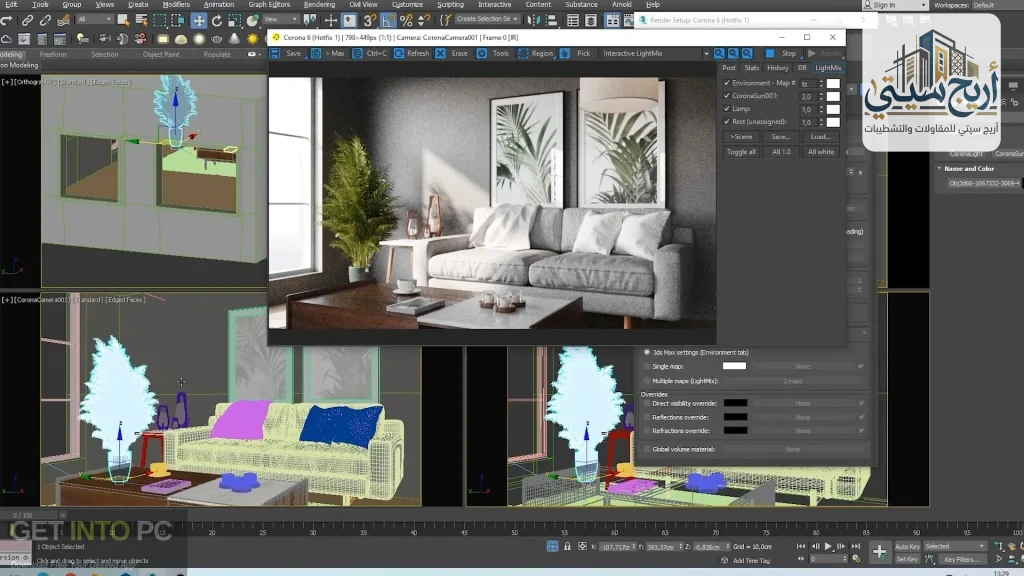
Task: Select the Single map radio button
Action: pyautogui.click(x=647, y=367)
